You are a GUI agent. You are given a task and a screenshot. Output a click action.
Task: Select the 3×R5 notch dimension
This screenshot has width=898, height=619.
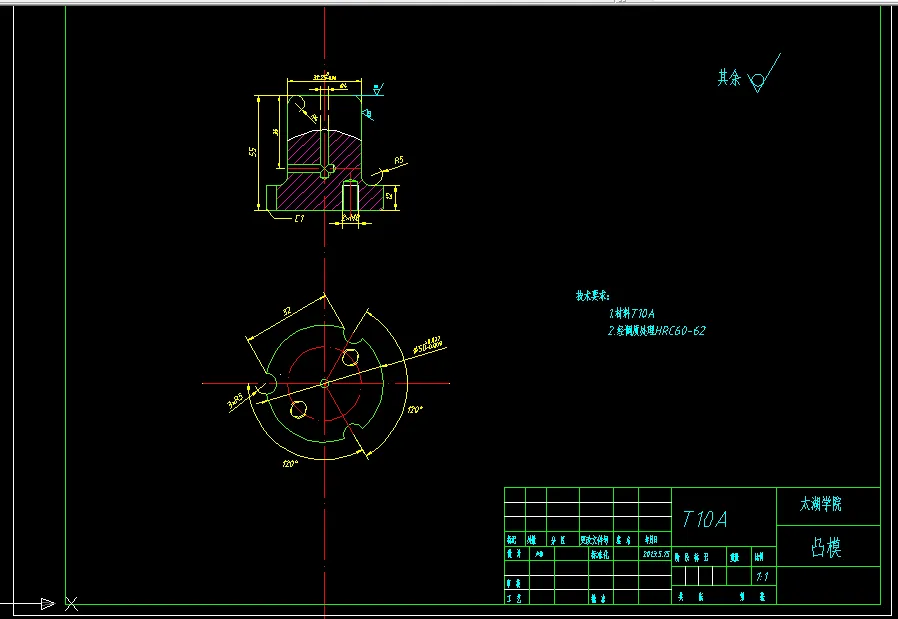coord(235,400)
